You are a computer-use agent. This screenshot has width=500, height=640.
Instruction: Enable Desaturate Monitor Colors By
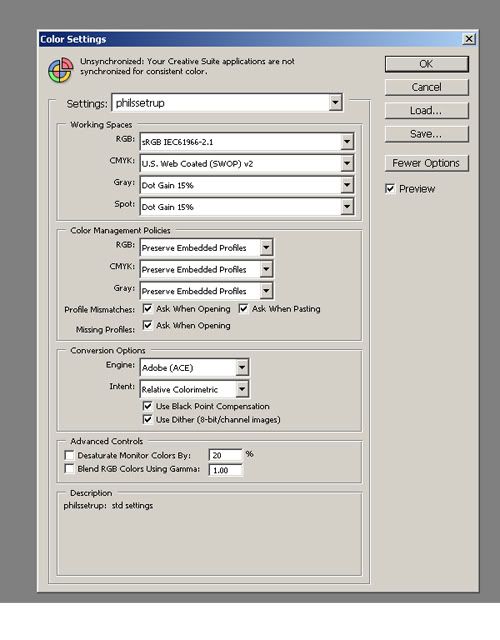click(69, 455)
